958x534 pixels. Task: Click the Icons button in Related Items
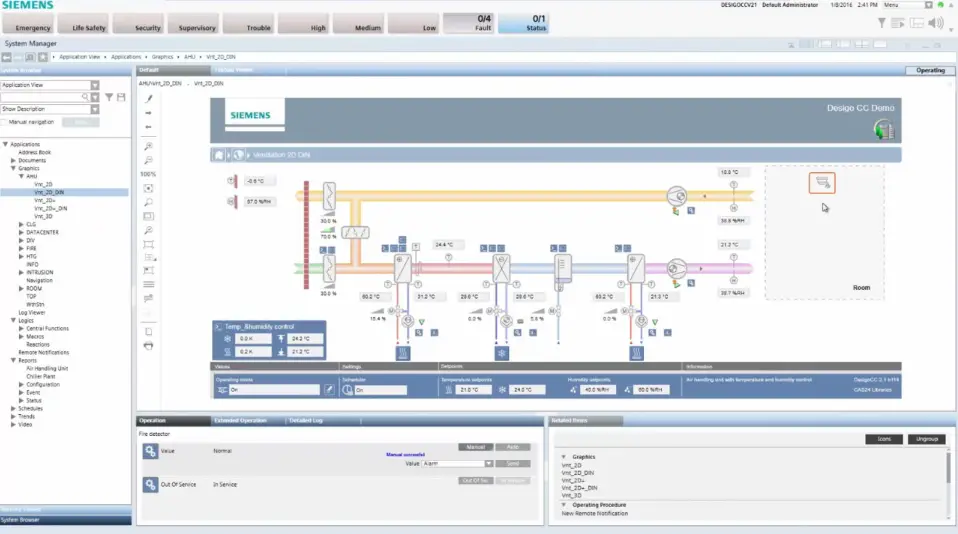pyautogui.click(x=883, y=439)
